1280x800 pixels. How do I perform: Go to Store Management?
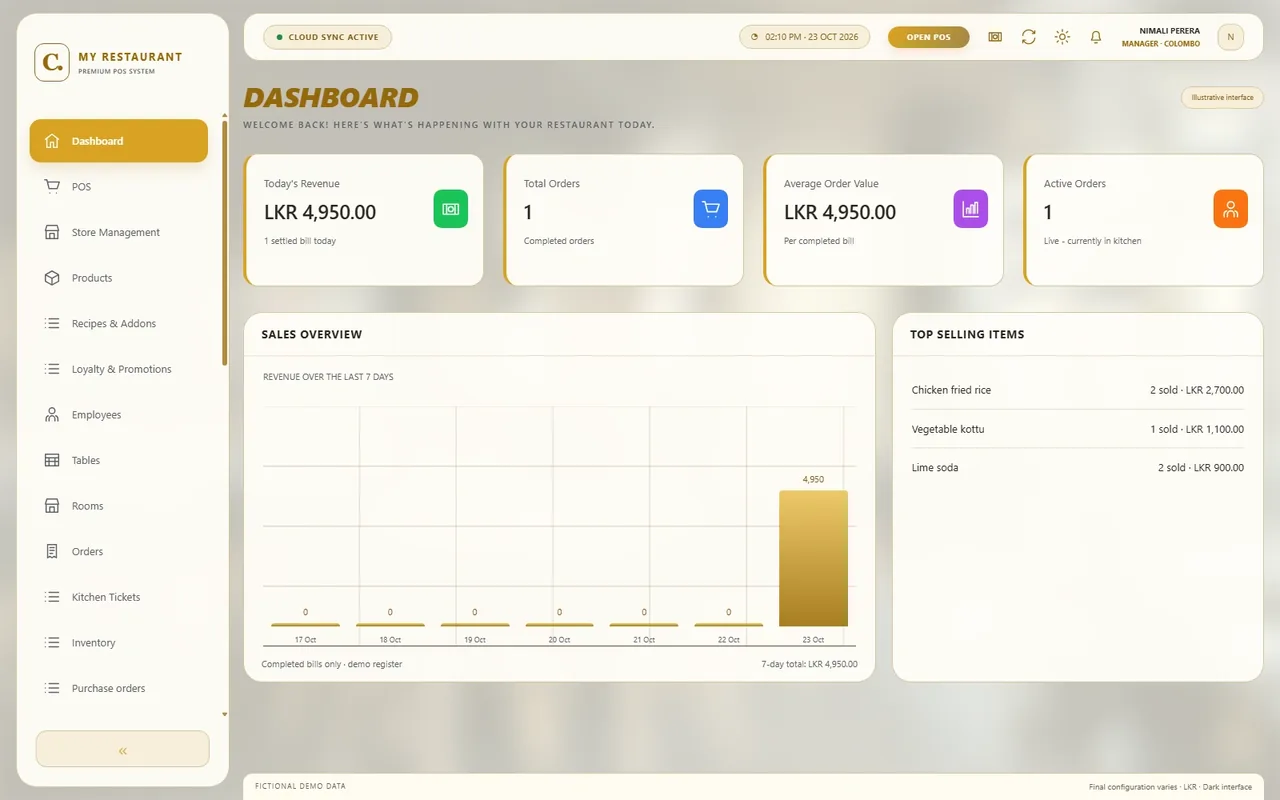pos(119,232)
